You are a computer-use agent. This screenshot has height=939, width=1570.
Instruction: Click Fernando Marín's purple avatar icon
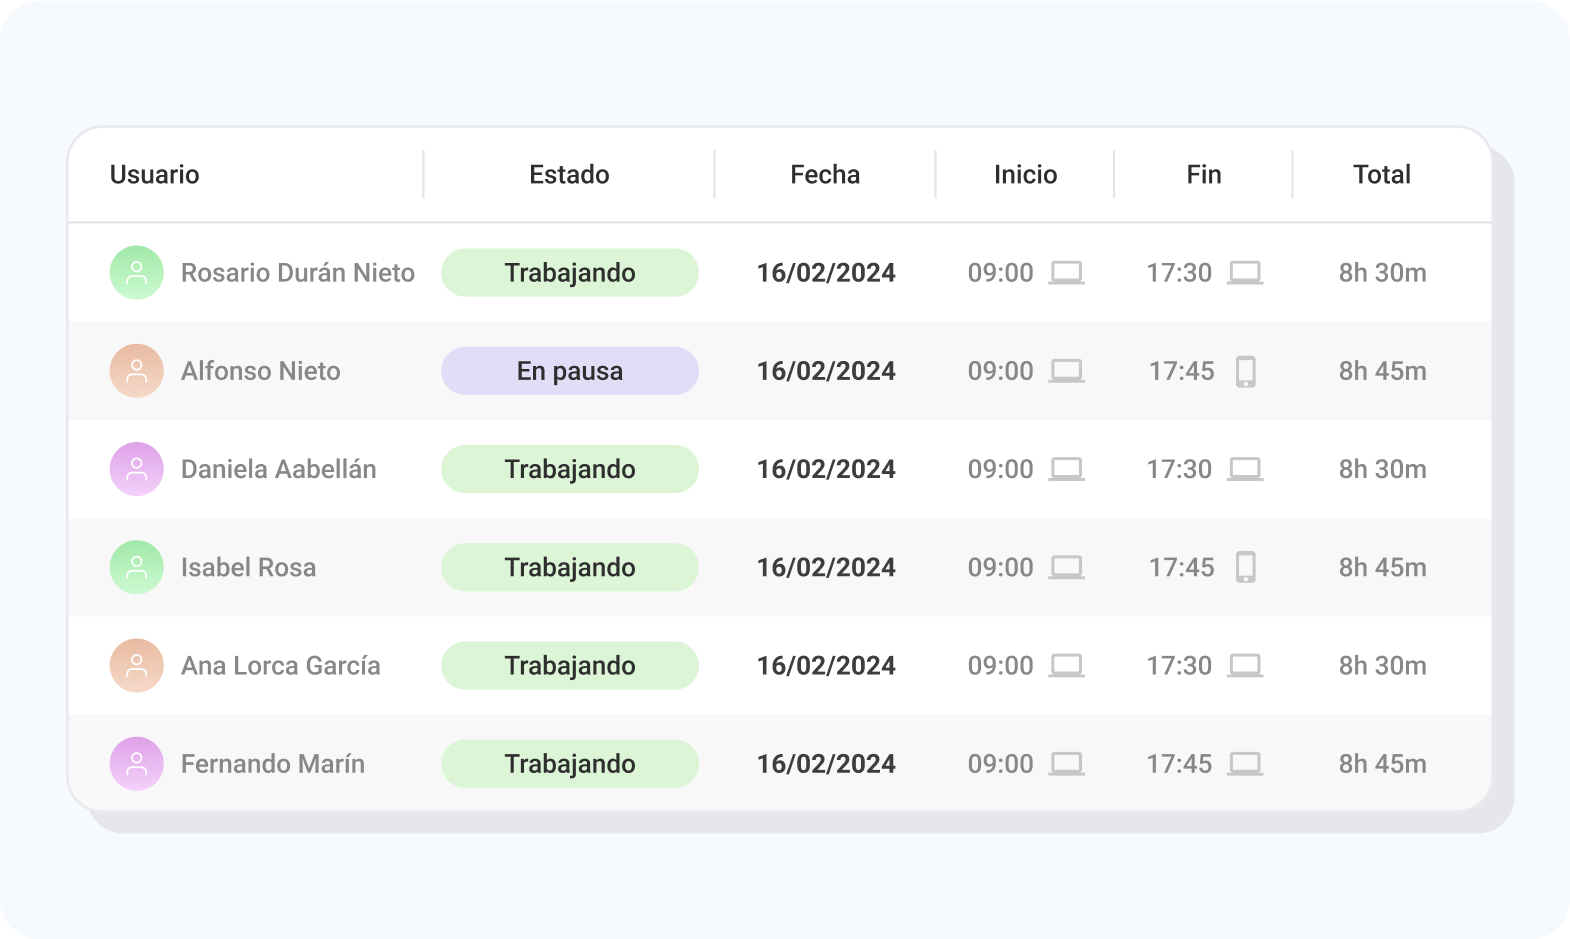(136, 764)
